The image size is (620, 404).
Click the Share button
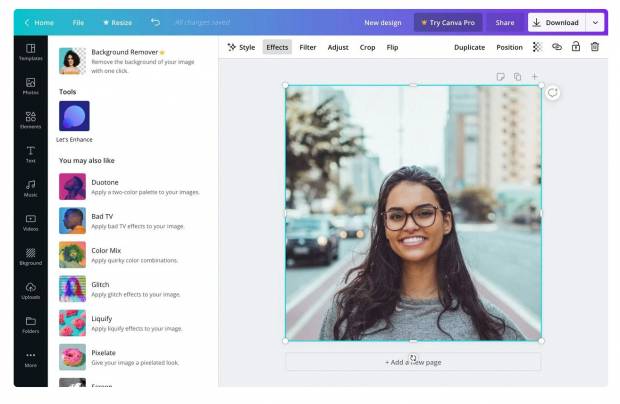click(505, 23)
